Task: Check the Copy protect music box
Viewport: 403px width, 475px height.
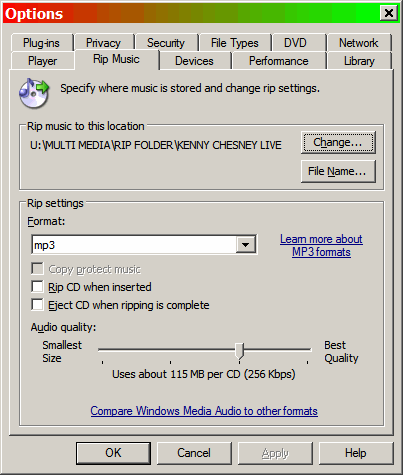Action: [x=37, y=269]
